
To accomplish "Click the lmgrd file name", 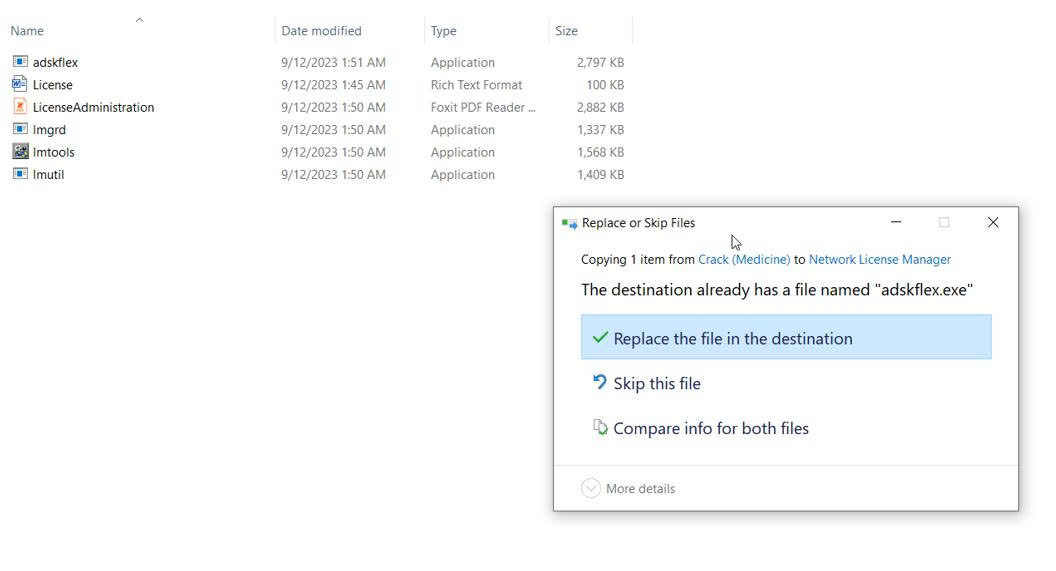I will click(49, 130).
